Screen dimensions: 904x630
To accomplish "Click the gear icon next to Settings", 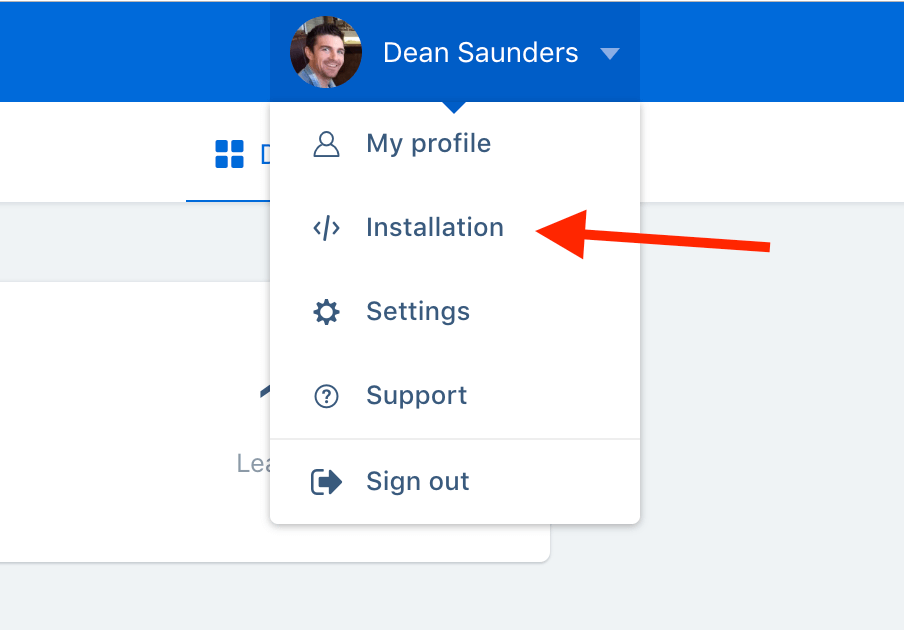I will (x=326, y=312).
